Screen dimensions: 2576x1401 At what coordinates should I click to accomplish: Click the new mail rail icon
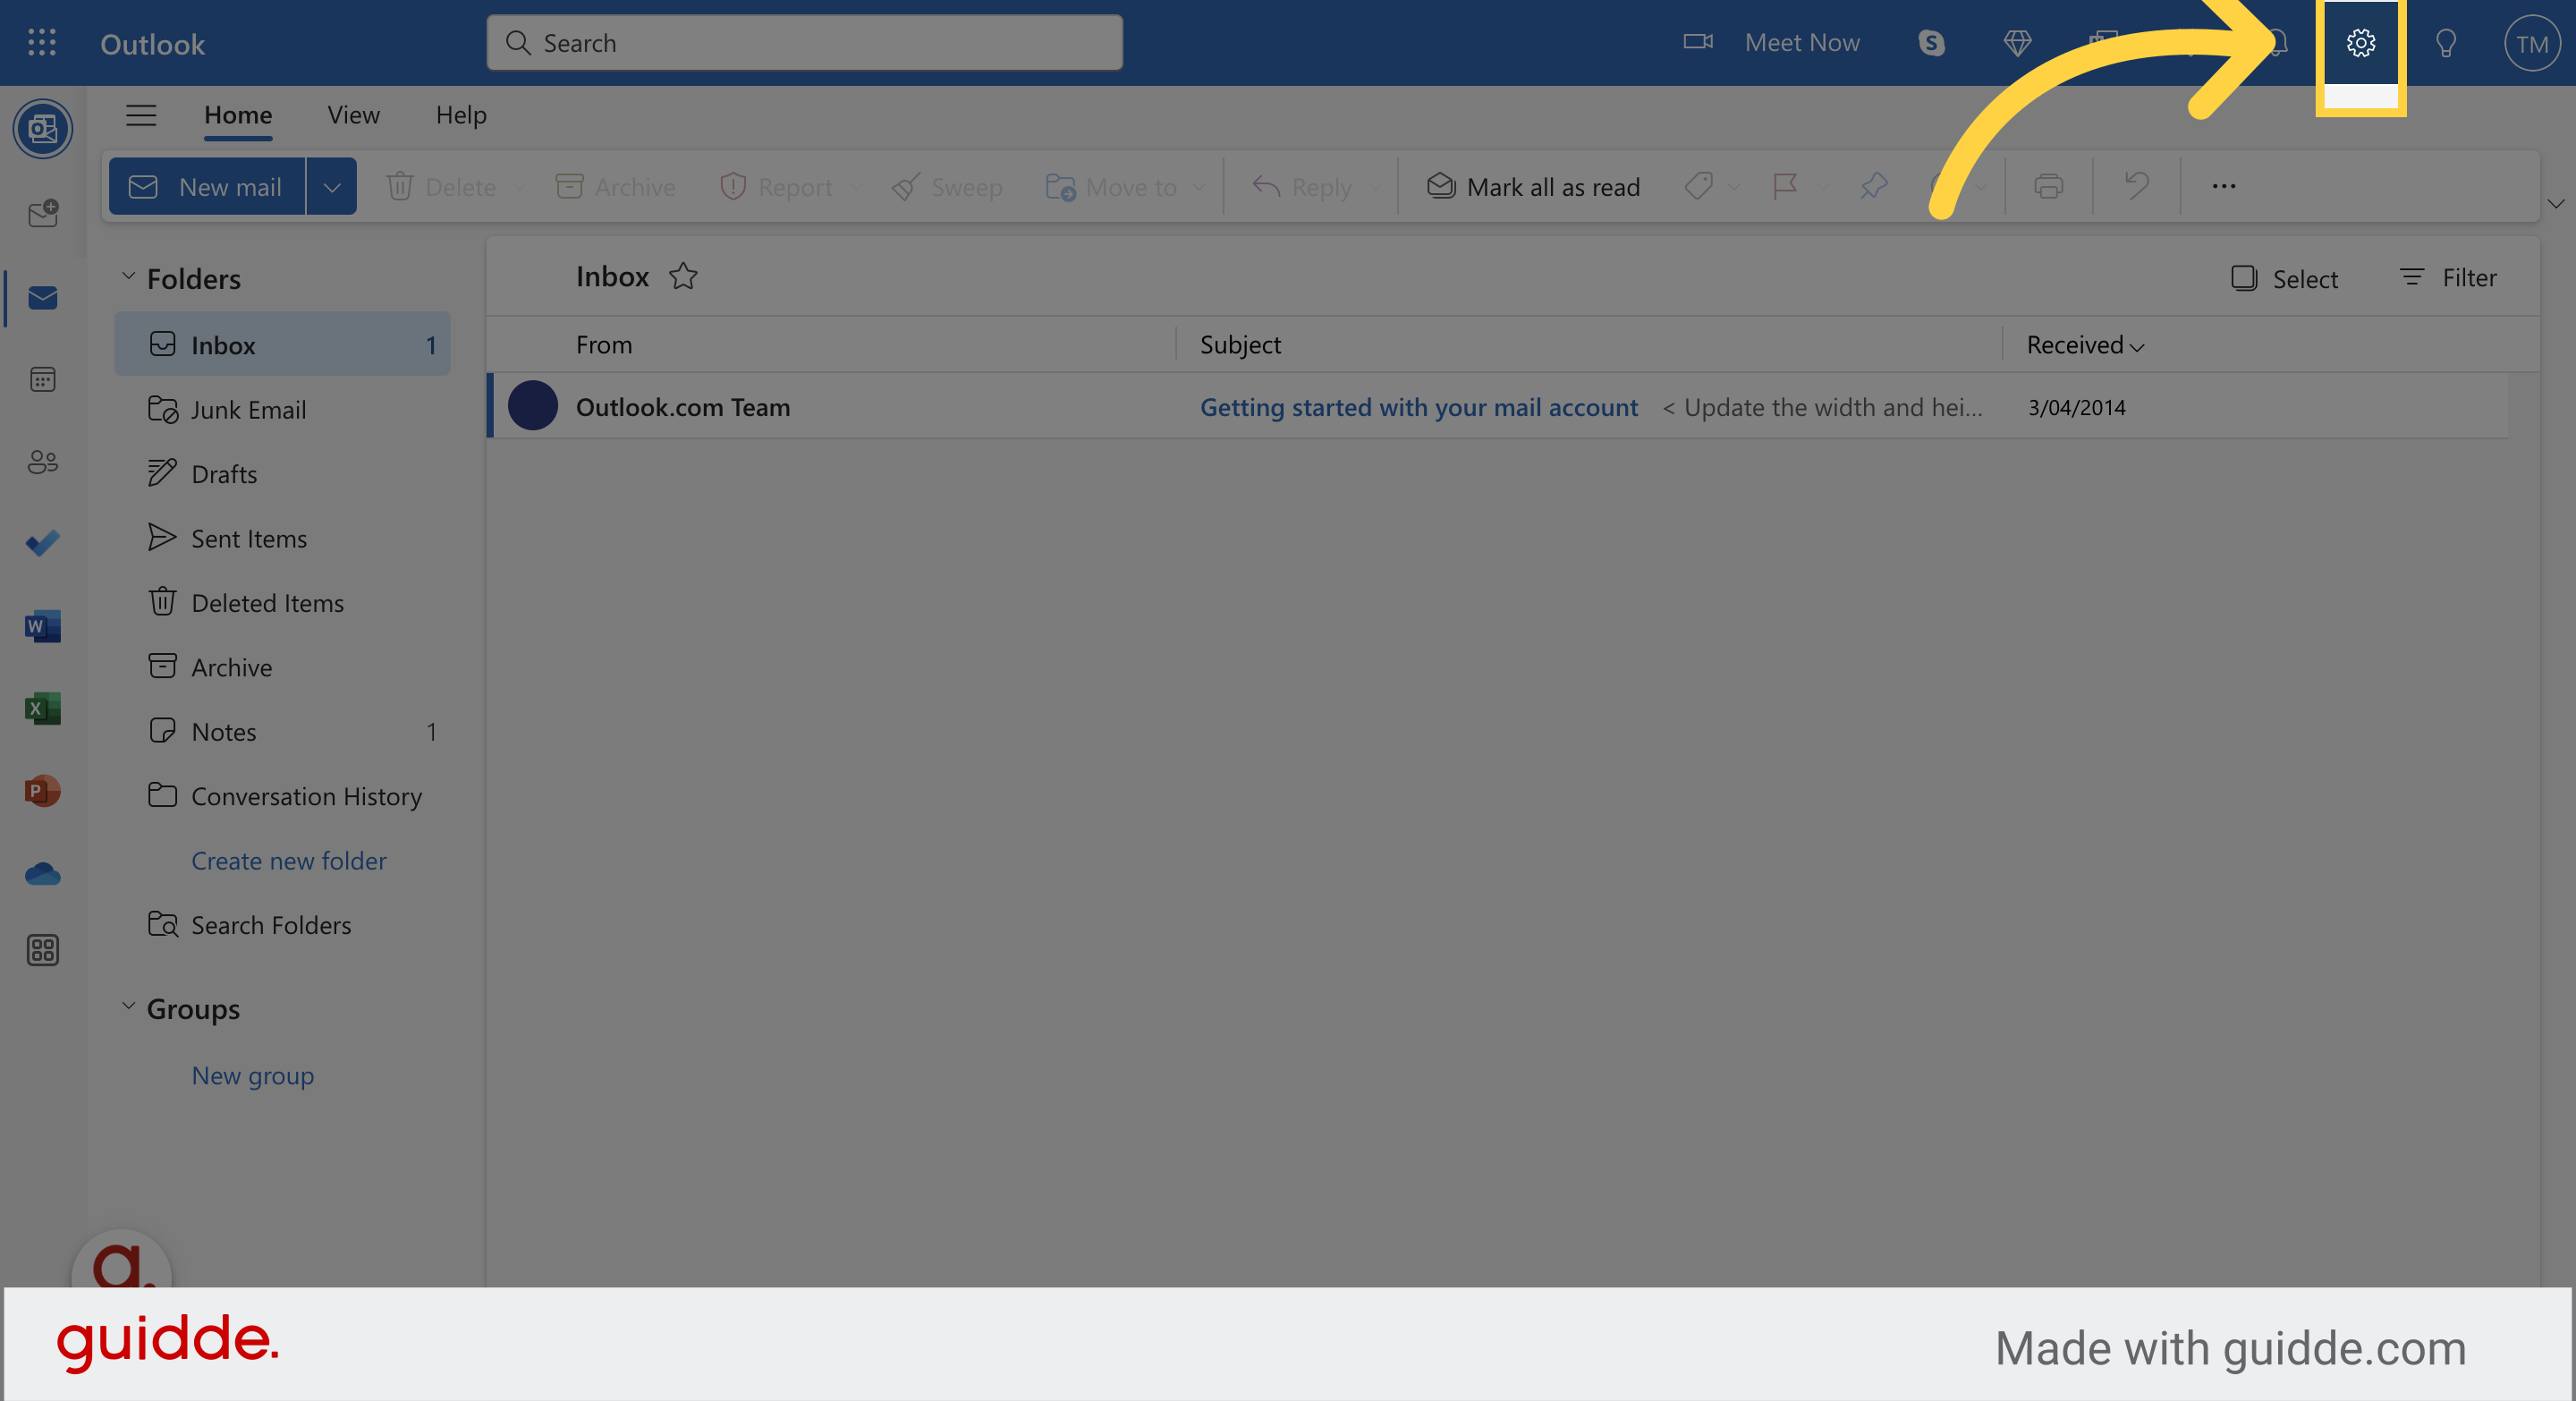coord(43,213)
